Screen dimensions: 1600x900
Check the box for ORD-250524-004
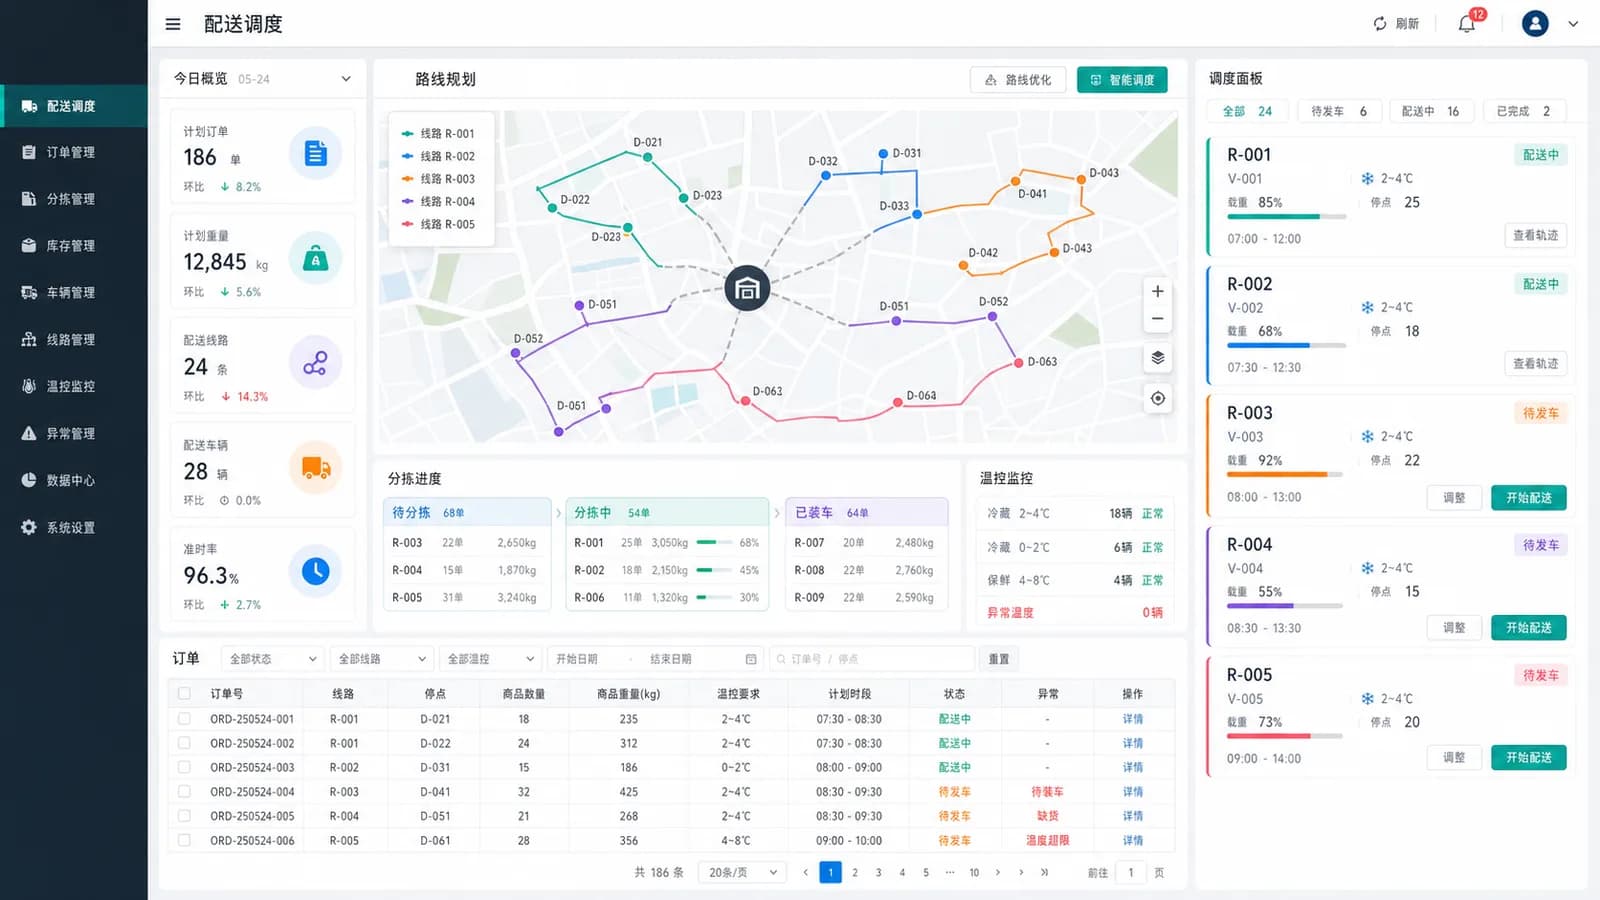click(184, 791)
